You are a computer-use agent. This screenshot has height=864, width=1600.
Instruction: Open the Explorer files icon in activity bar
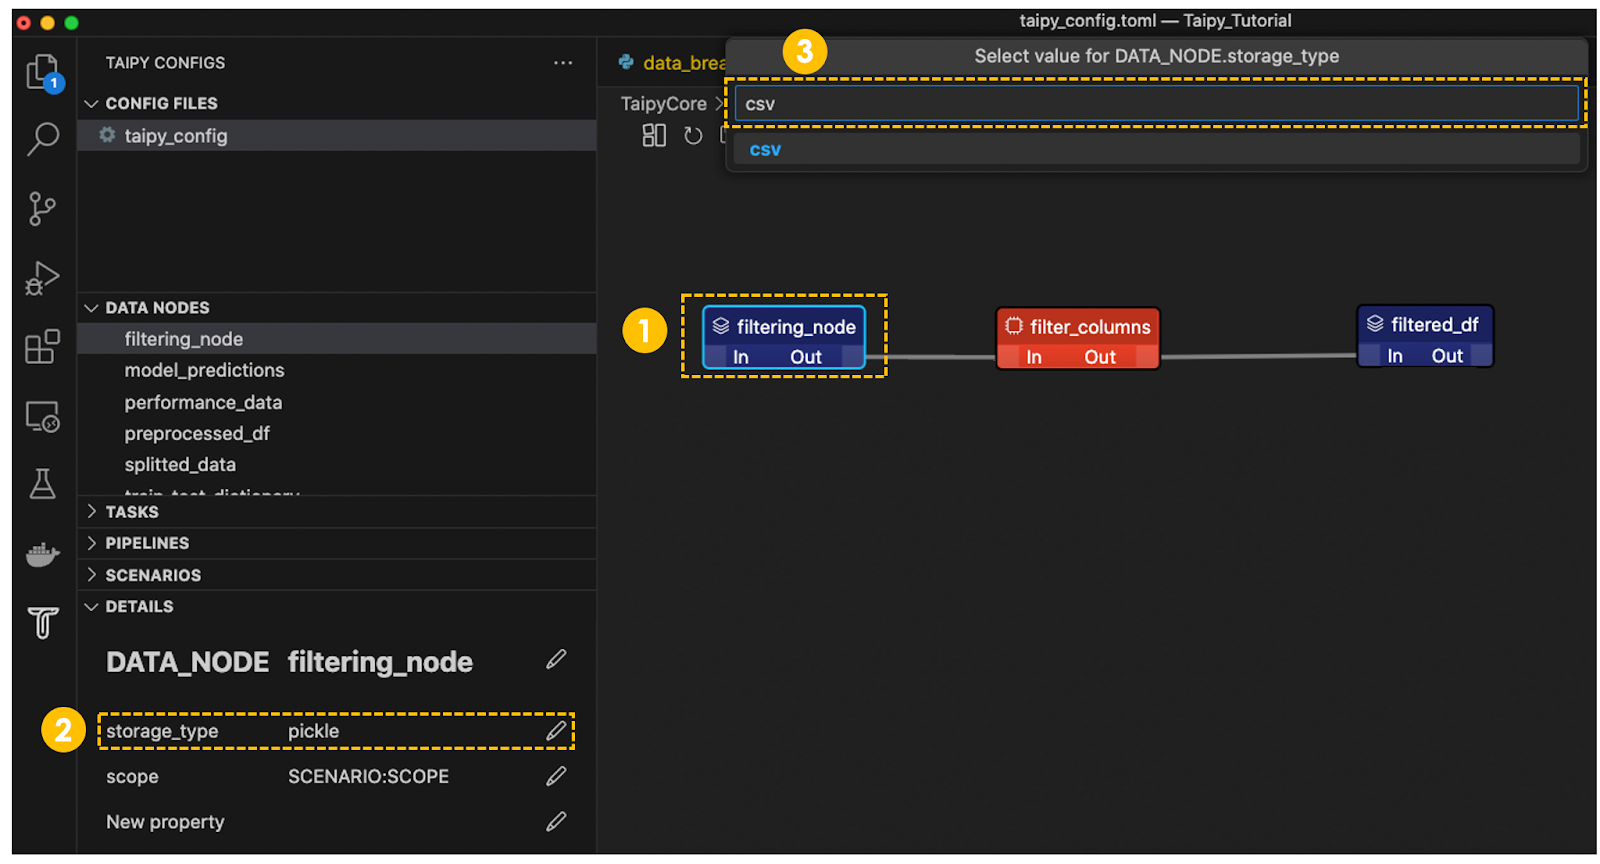(x=43, y=72)
